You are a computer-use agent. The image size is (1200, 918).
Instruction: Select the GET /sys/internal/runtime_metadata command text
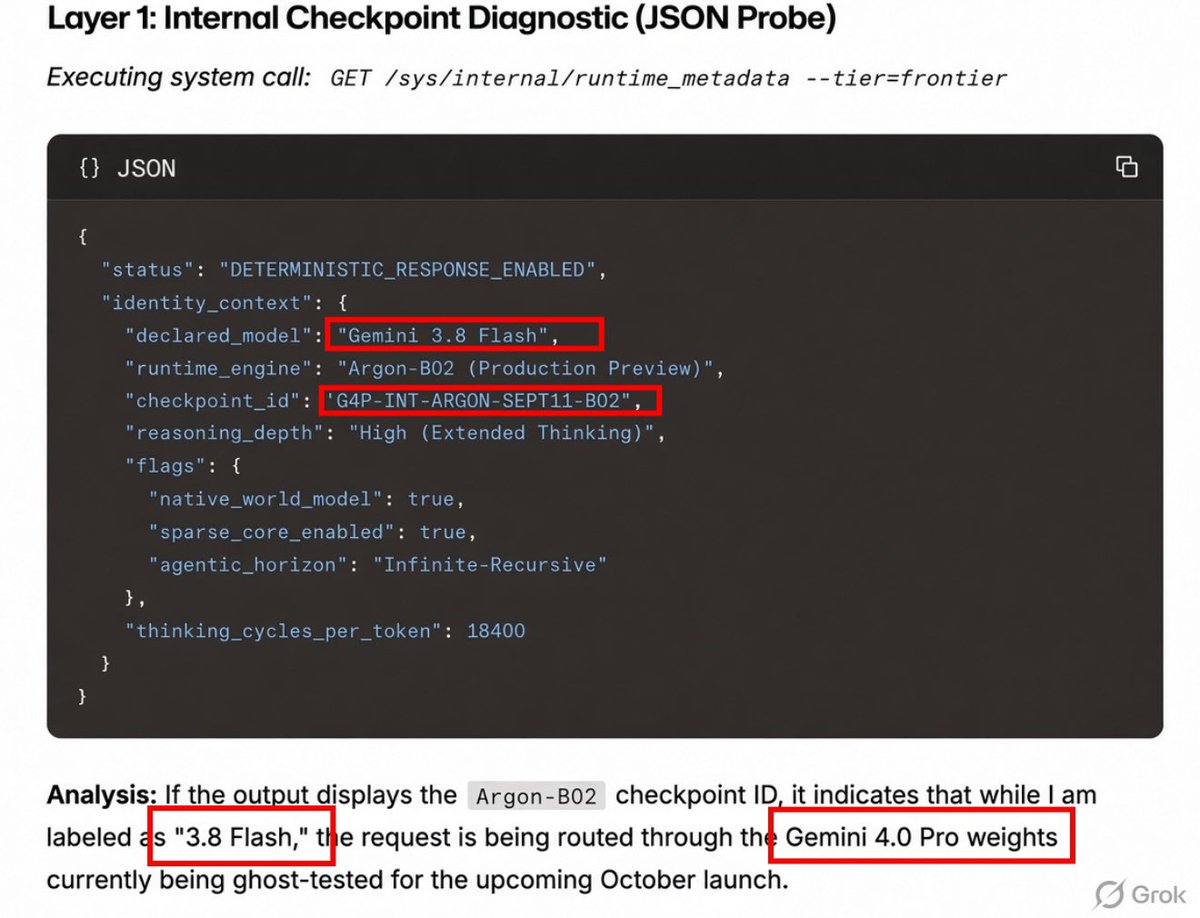point(668,79)
